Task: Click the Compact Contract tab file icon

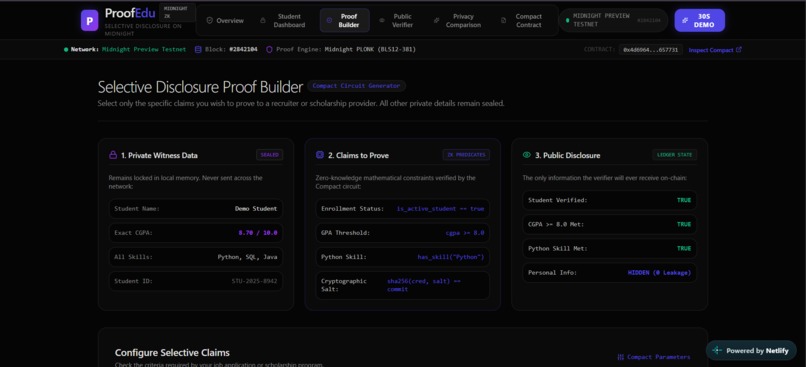Action: tap(503, 21)
